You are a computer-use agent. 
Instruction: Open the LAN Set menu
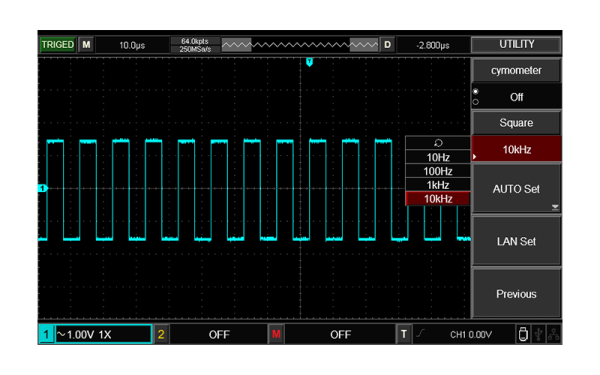[x=516, y=241]
